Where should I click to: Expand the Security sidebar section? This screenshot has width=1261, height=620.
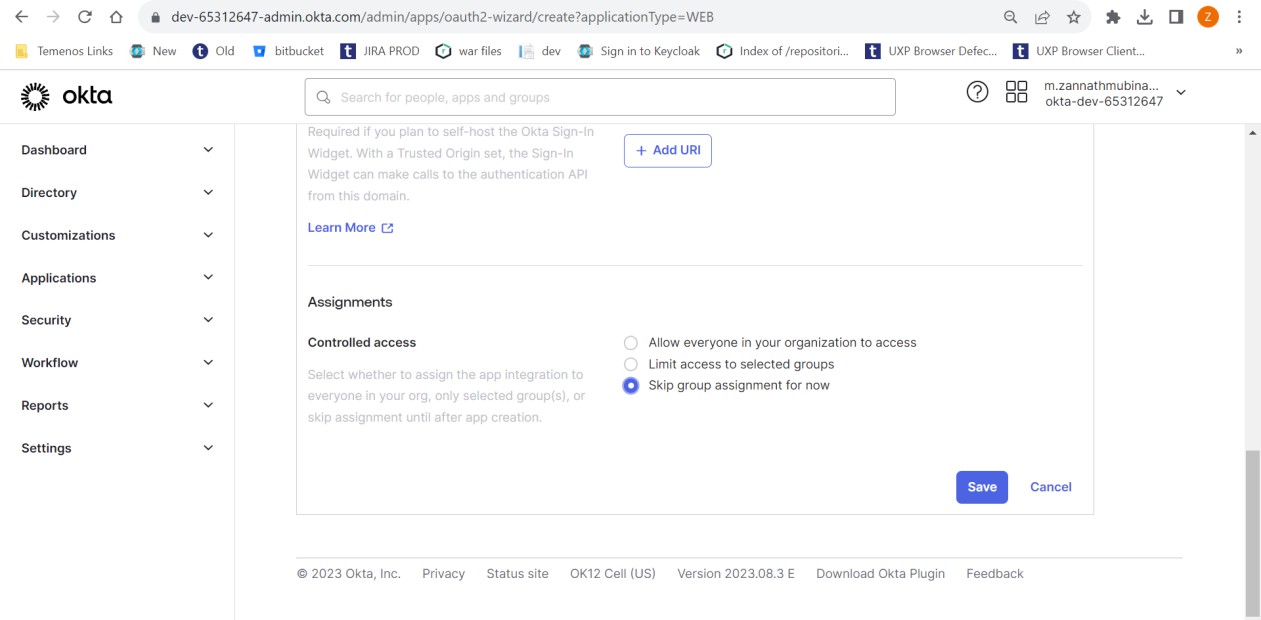[x=117, y=321]
